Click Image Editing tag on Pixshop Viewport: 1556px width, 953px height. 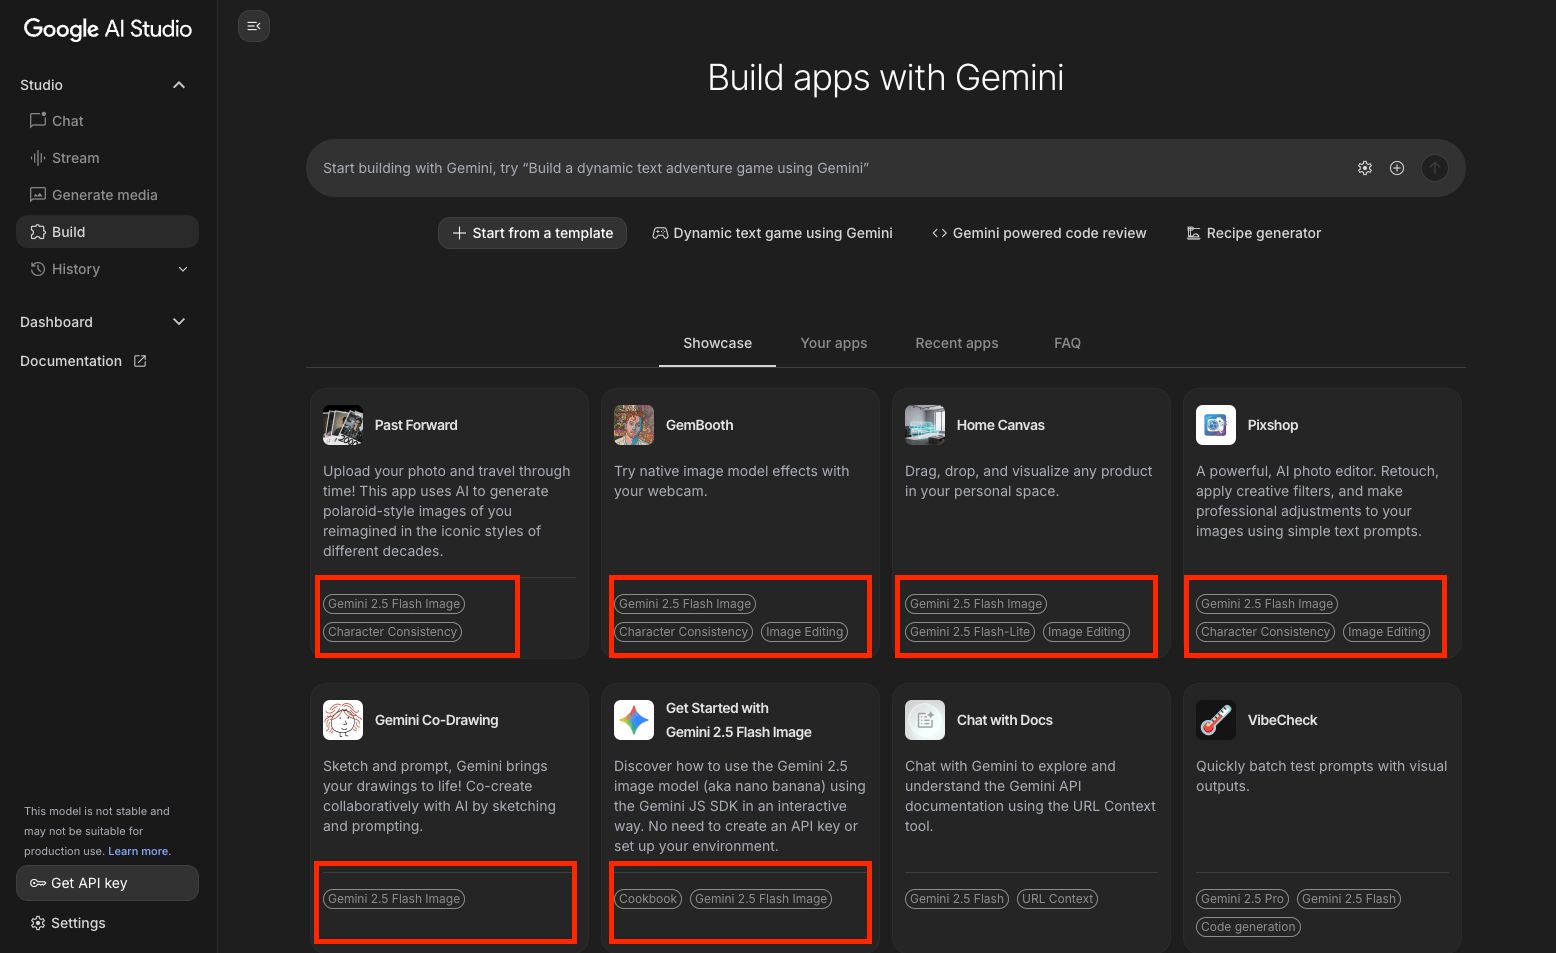pos(1386,632)
